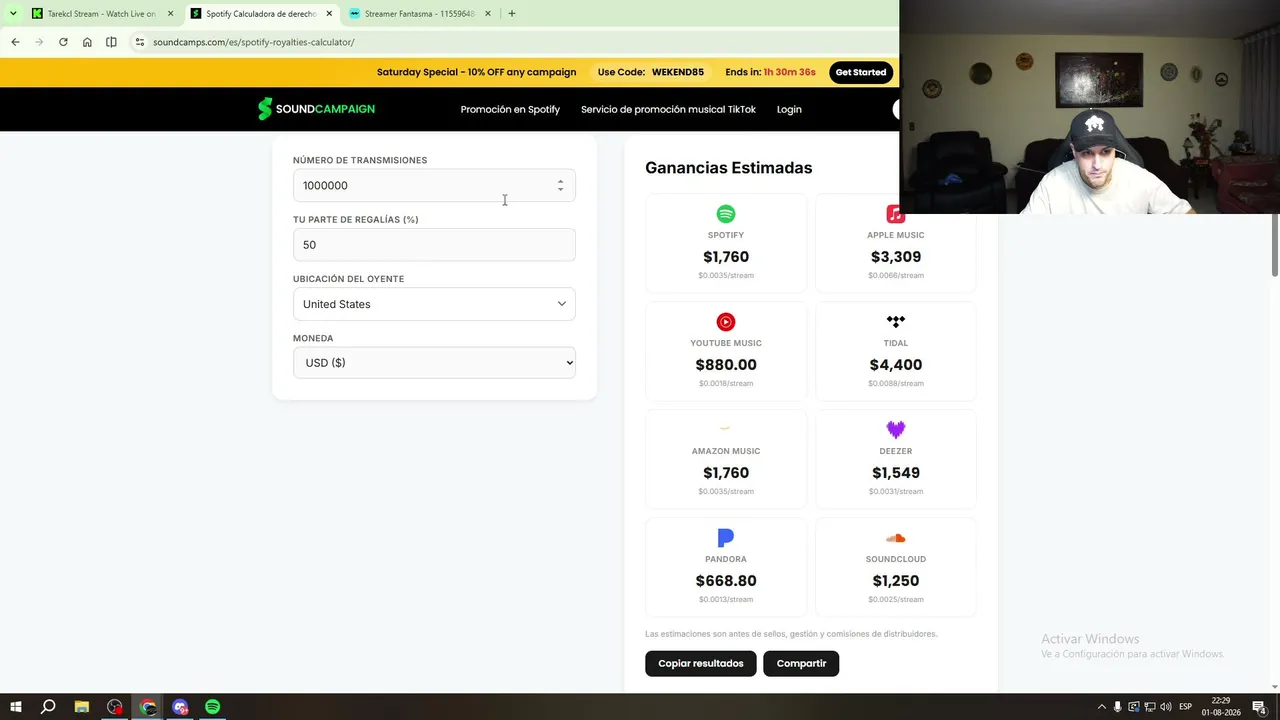1280x720 pixels.
Task: Click the Spotify logo in earnings card
Action: pyautogui.click(x=726, y=214)
